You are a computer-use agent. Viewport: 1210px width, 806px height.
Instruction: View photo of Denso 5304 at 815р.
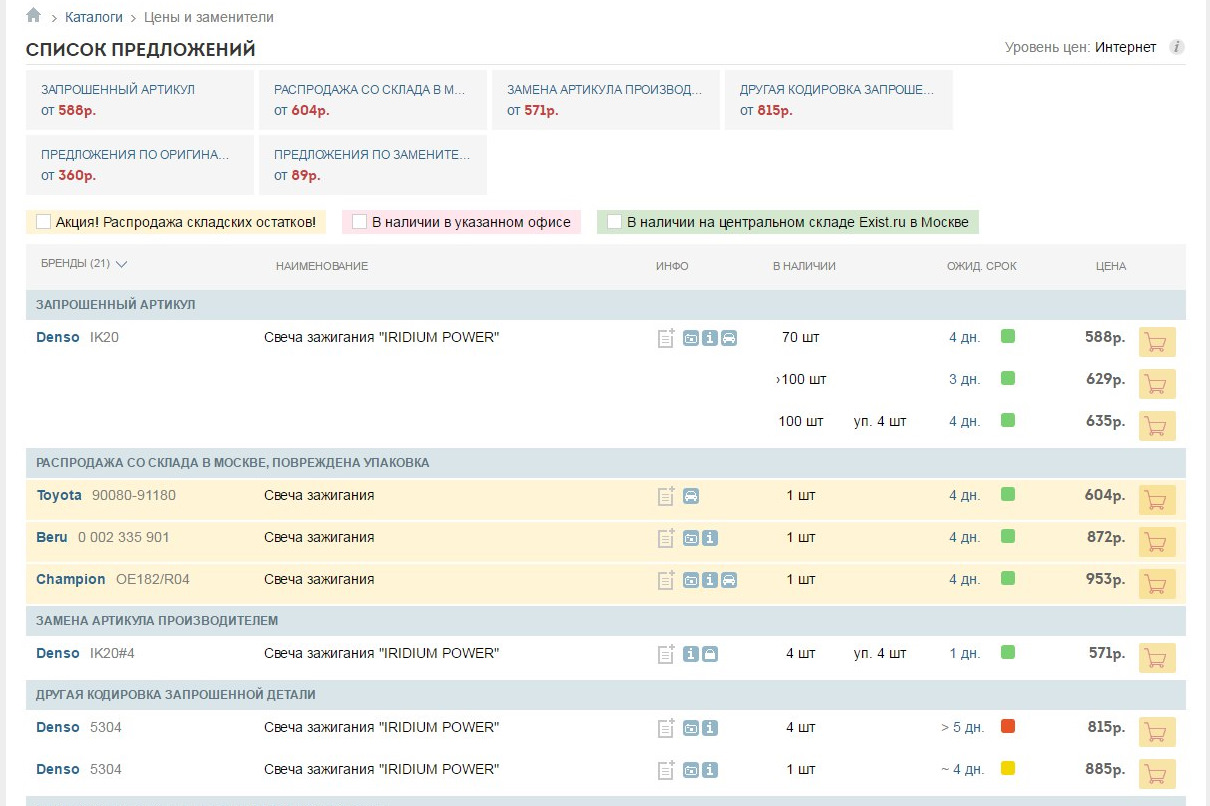pos(691,728)
